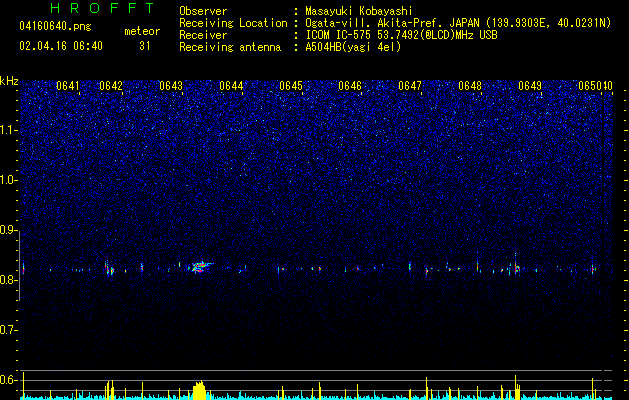This screenshot has width=629, height=400.
Task: Click the 0.9 kHz axis label
Action: click(x=9, y=230)
